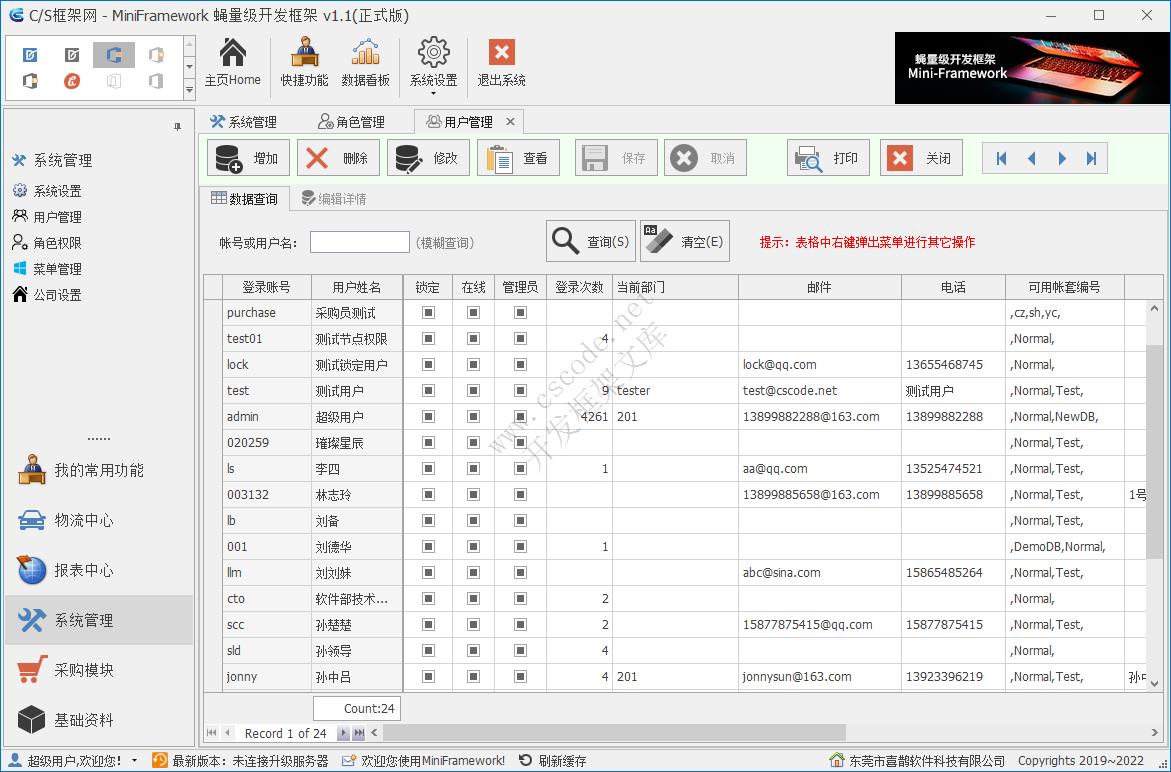The height and width of the screenshot is (772, 1171).
Task: Click the 退出系统 exit system icon
Action: click(500, 62)
